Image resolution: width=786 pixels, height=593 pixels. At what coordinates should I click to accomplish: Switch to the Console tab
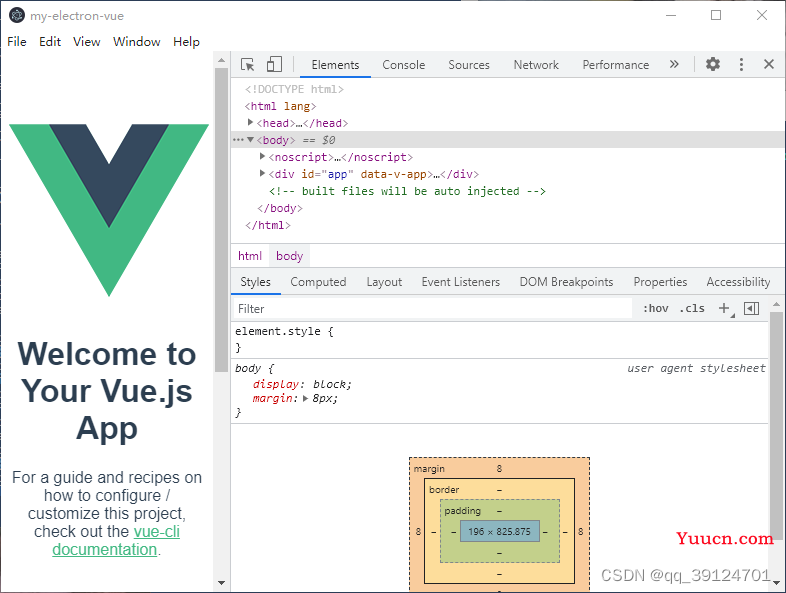[x=404, y=65]
